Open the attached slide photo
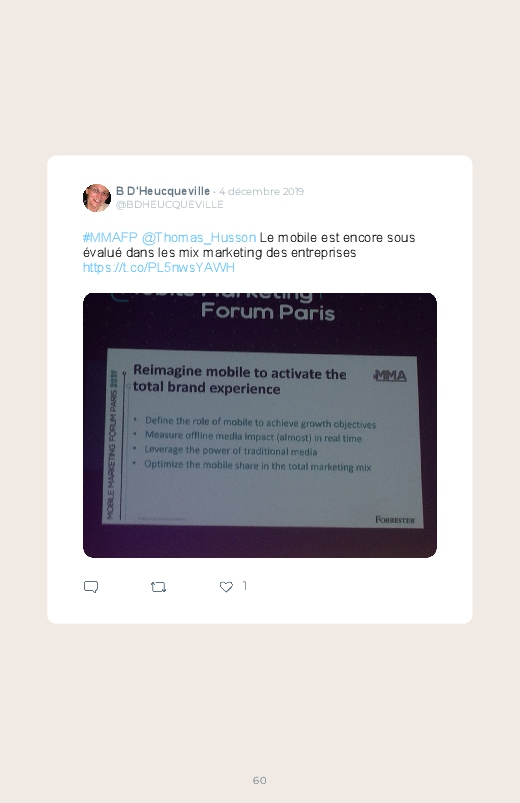This screenshot has height=803, width=520. [260, 425]
